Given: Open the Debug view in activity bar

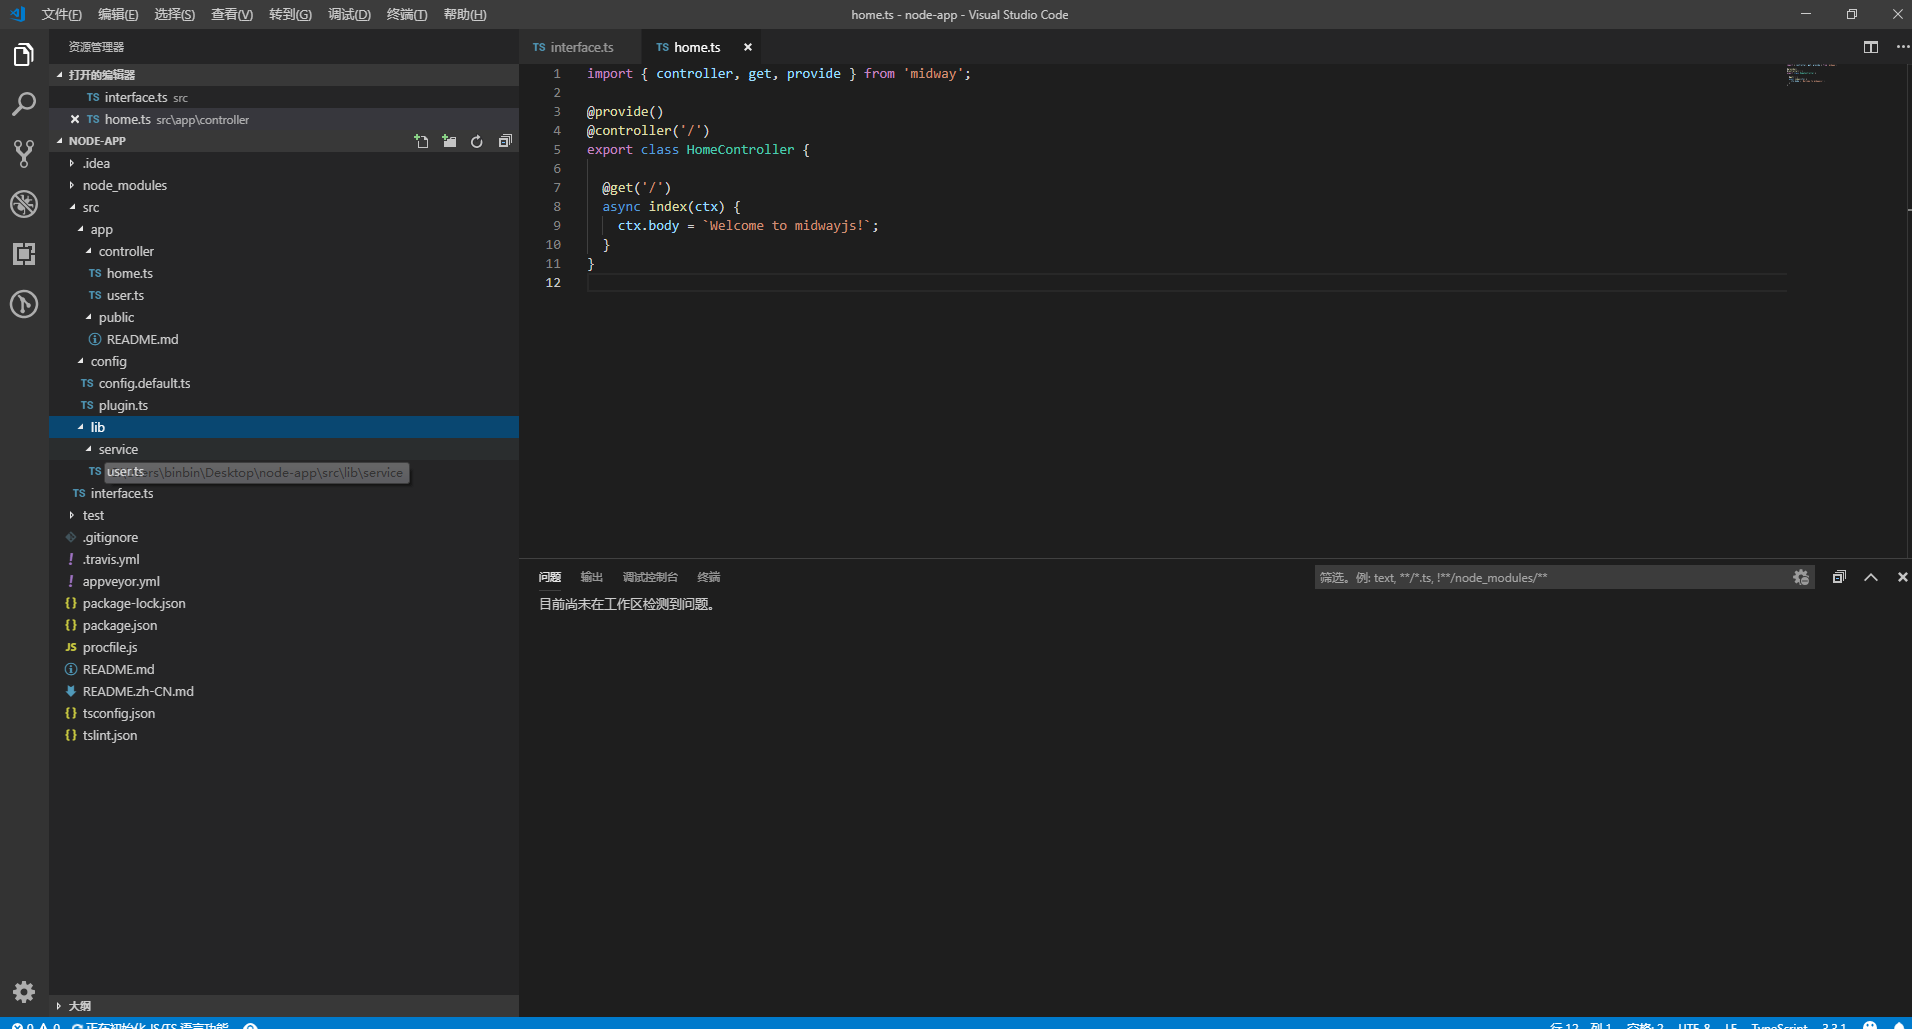Looking at the screenshot, I should (24, 204).
